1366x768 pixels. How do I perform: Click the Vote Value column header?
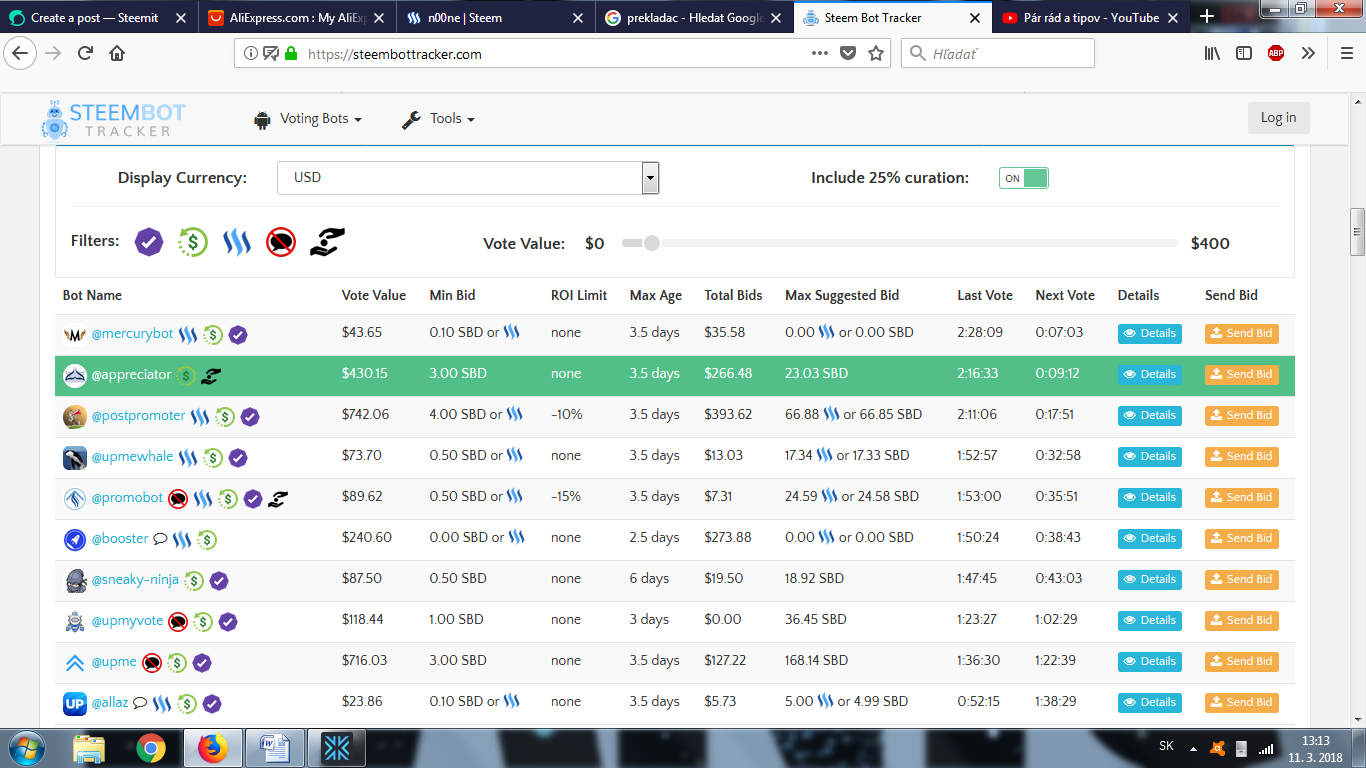tap(374, 295)
